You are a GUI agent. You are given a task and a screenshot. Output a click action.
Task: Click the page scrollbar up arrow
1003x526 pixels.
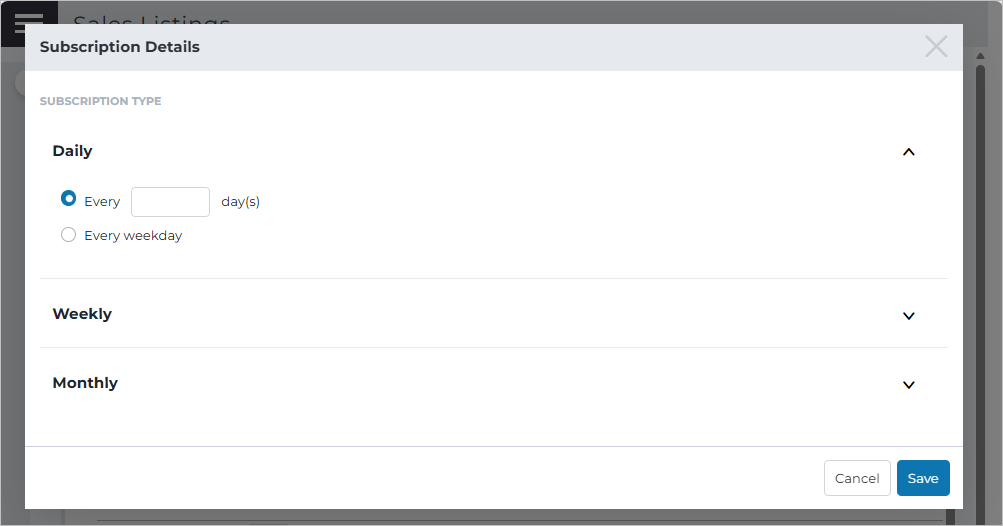click(980, 56)
